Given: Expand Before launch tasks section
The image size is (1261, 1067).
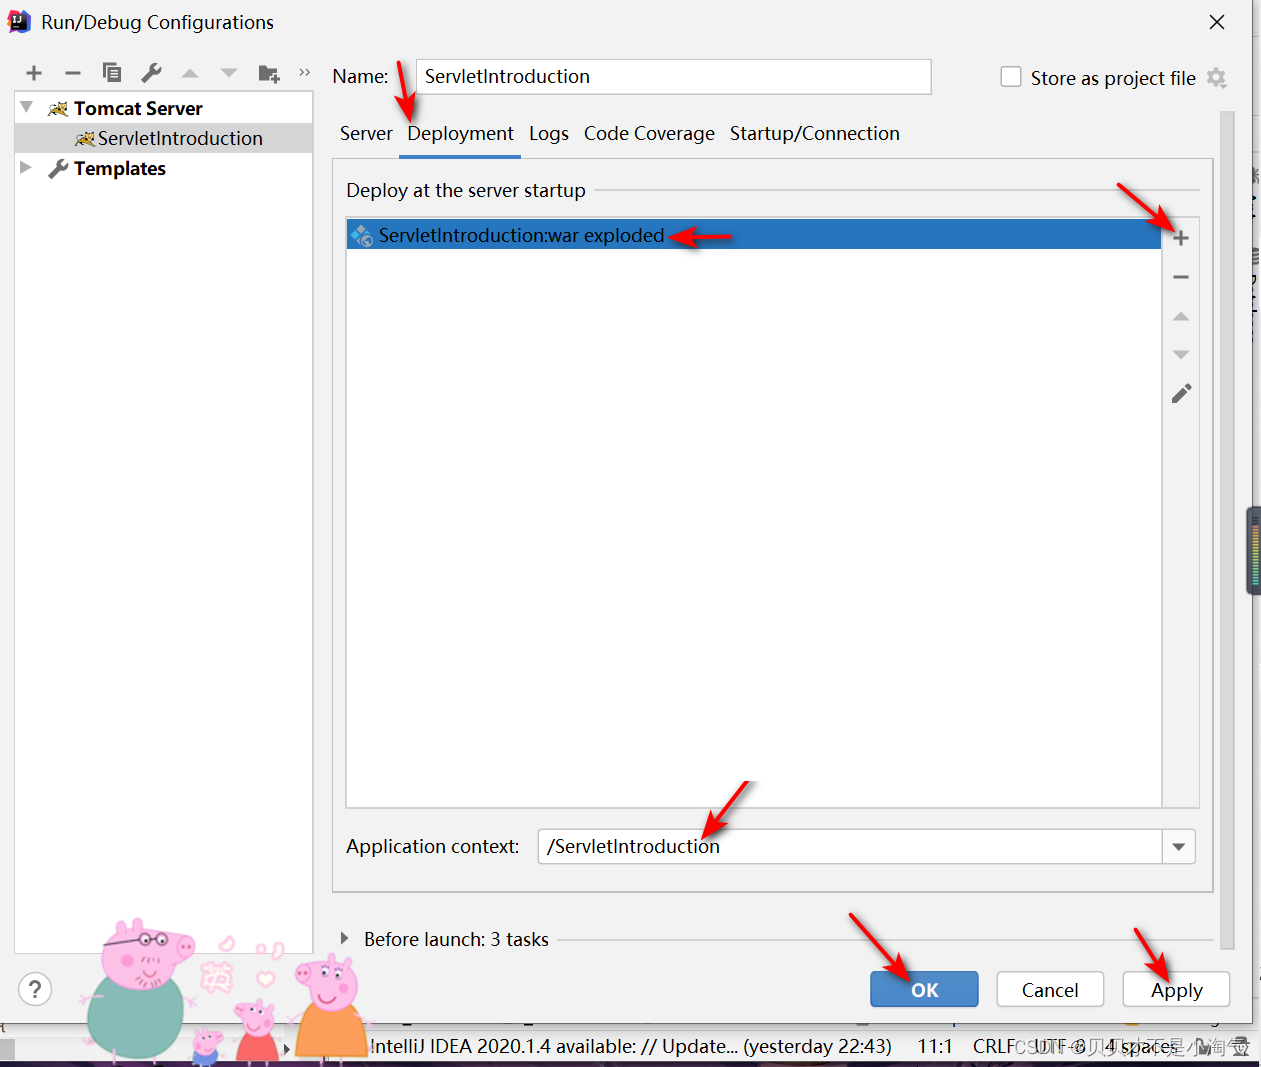Looking at the screenshot, I should [345, 938].
